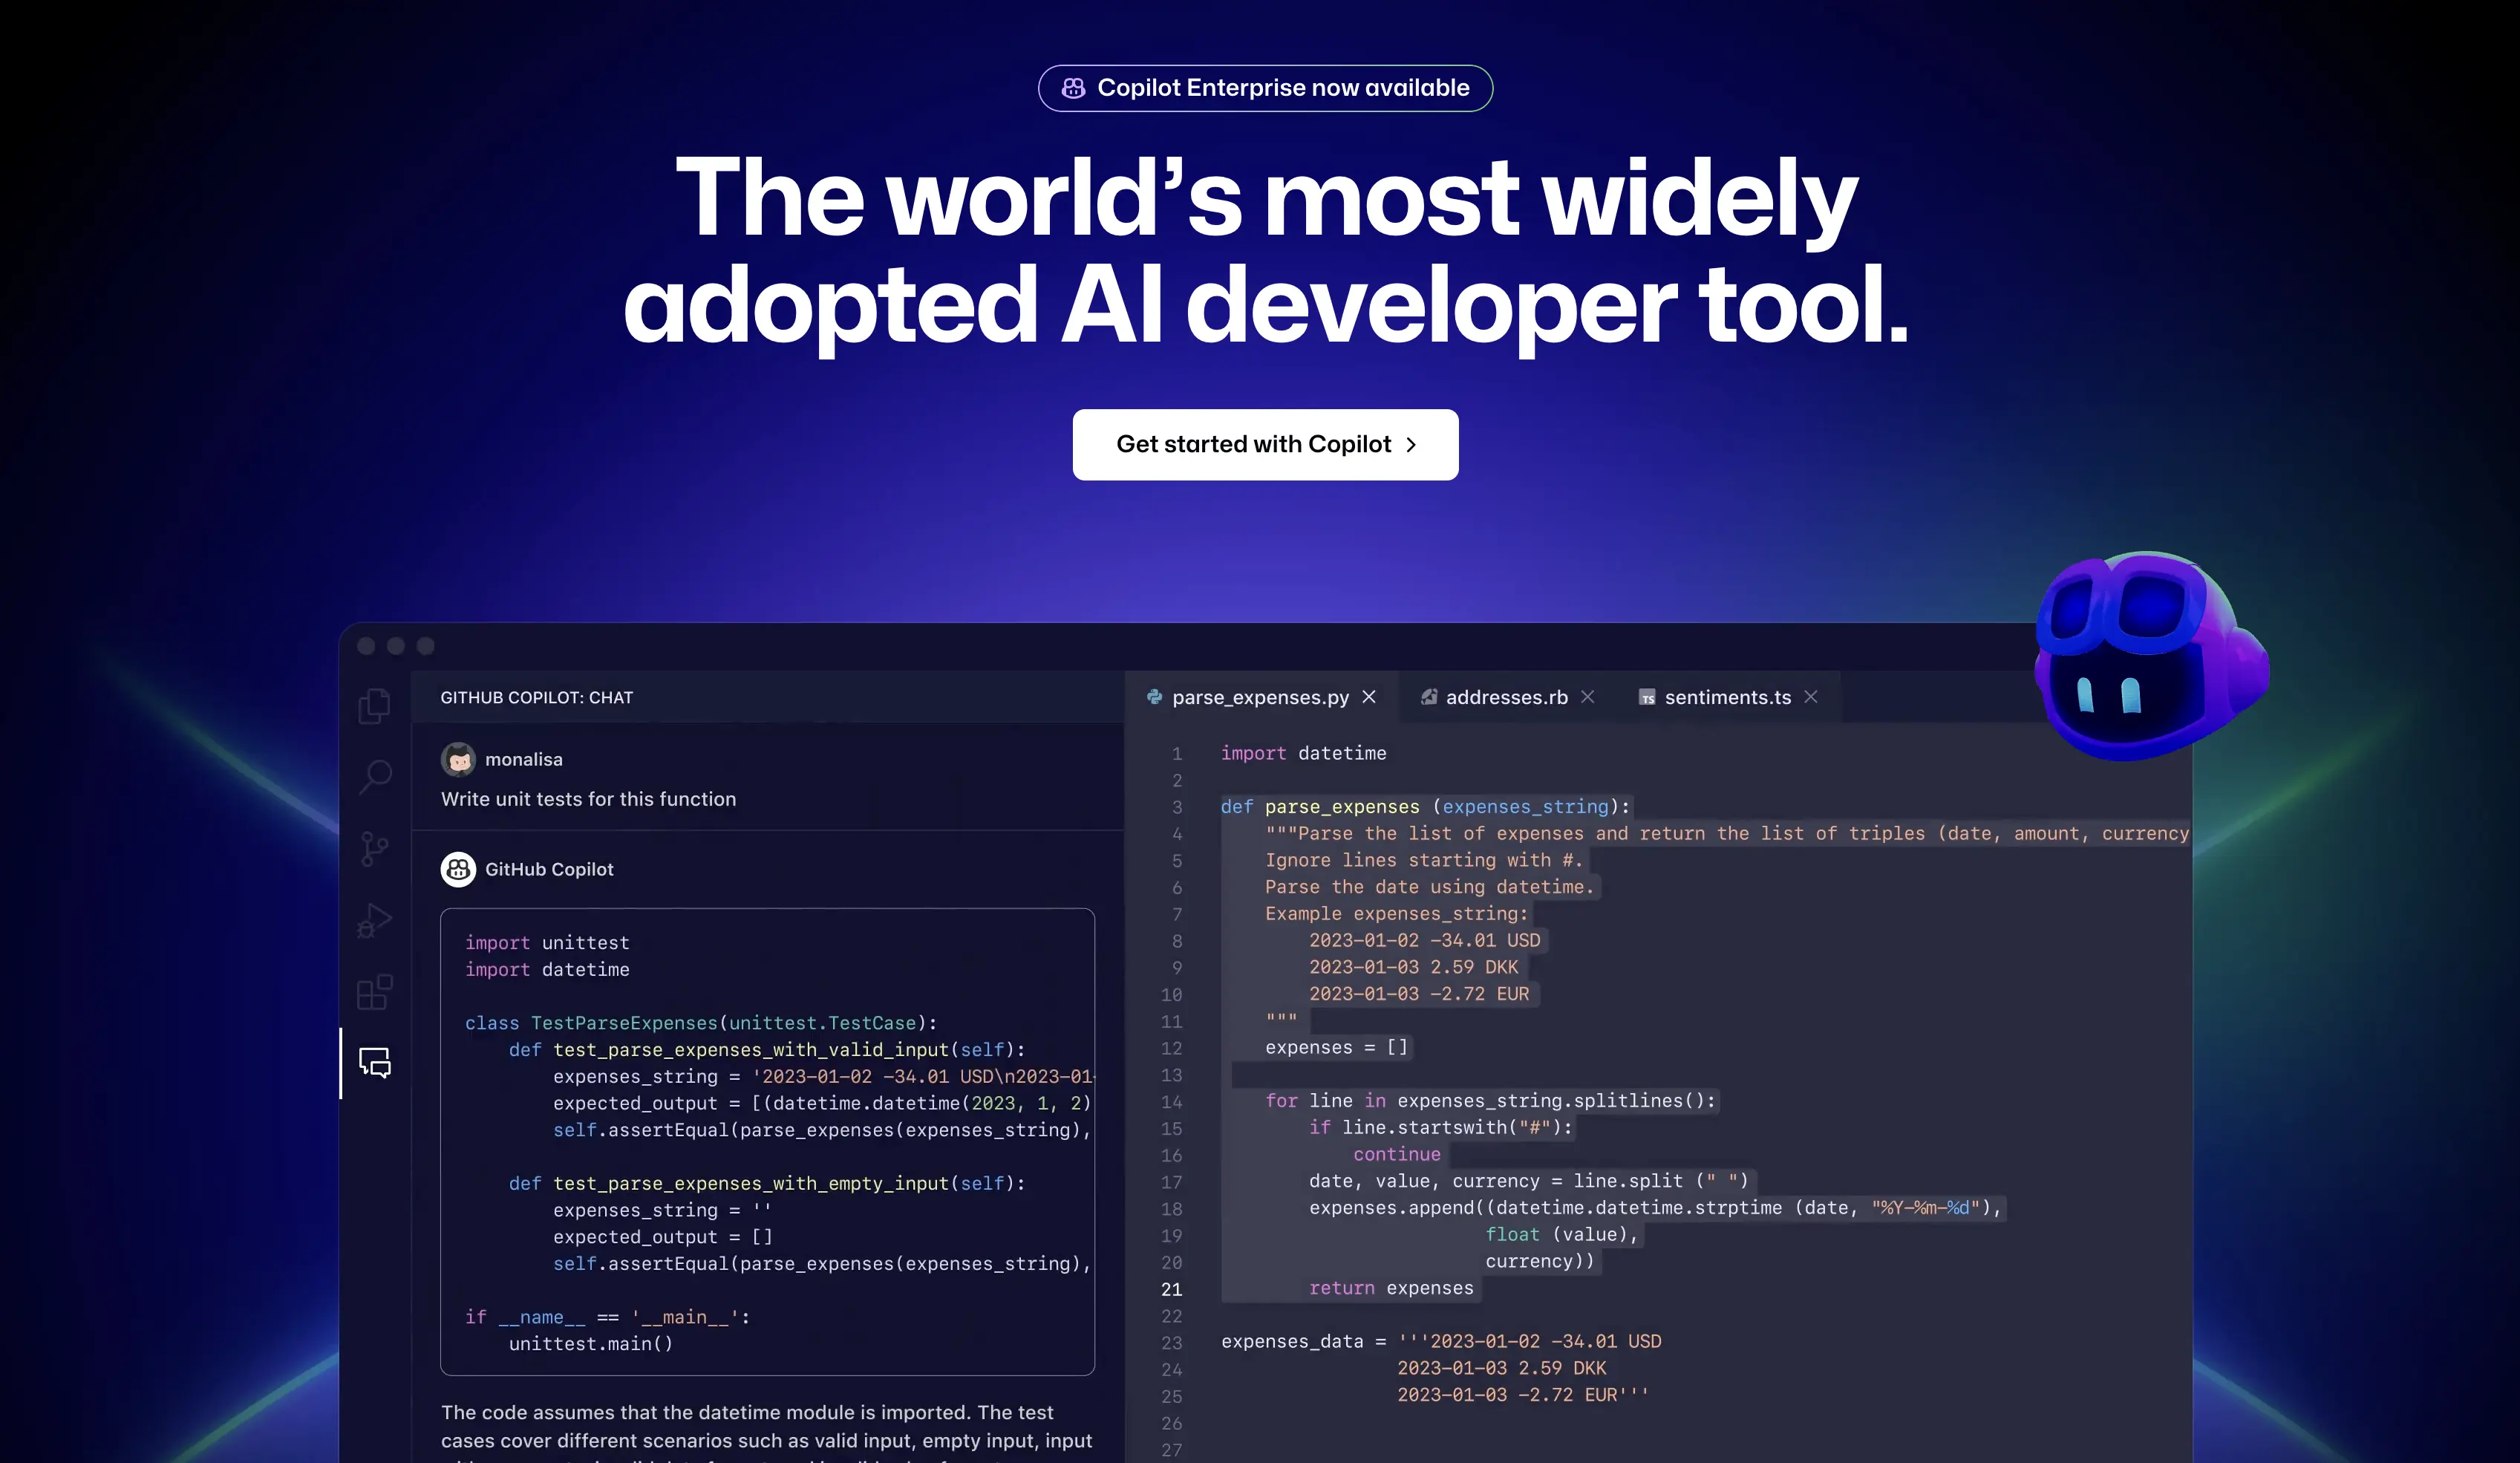Select the Search icon in sidebar

374,773
